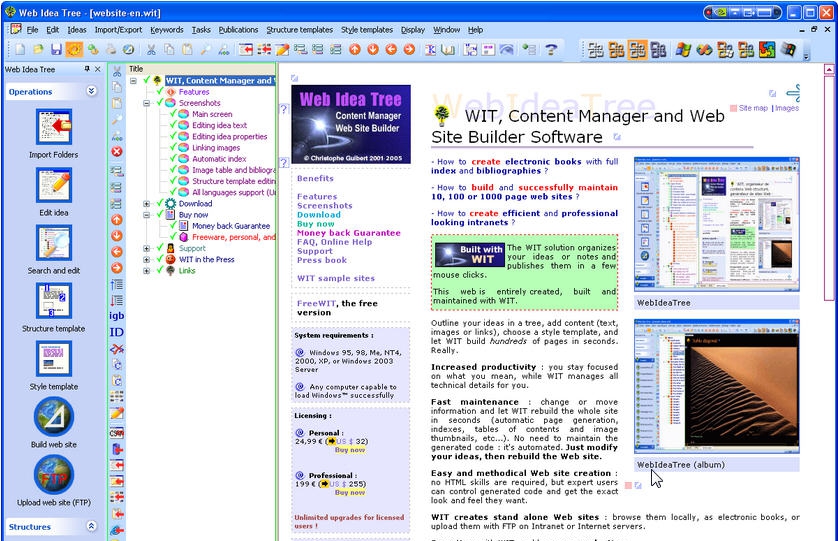Image resolution: width=838 pixels, height=541 pixels.
Task: Collapse the Screenshots tree node
Action: [146, 103]
